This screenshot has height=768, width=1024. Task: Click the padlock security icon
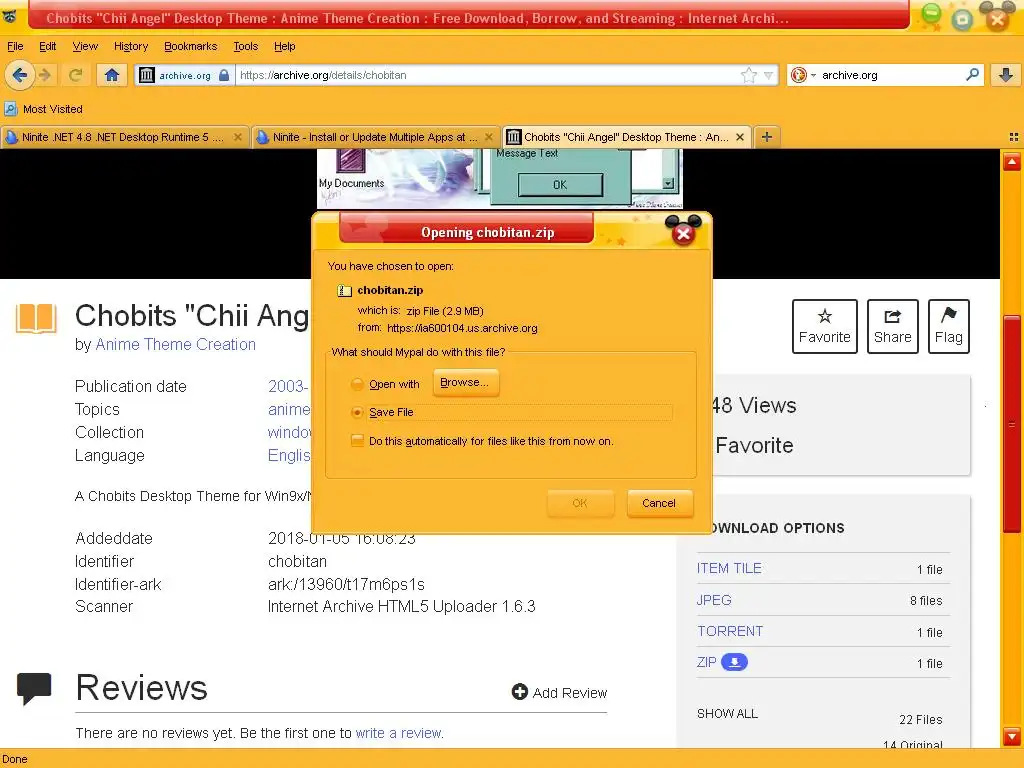(x=224, y=75)
